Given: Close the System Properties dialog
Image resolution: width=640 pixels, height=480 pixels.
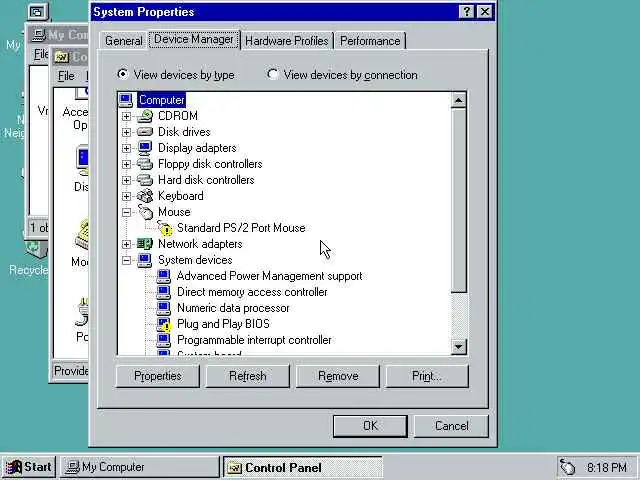Looking at the screenshot, I should tap(484, 12).
